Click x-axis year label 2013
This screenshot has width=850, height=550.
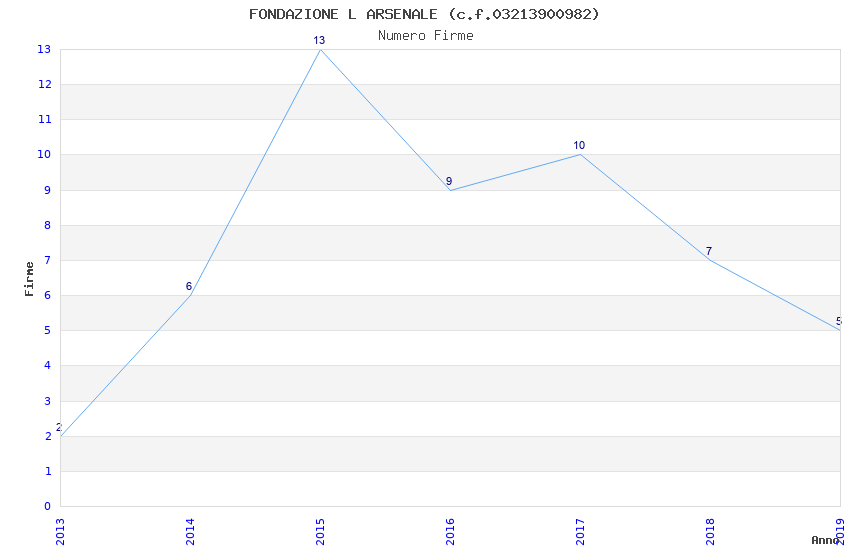click(x=60, y=532)
